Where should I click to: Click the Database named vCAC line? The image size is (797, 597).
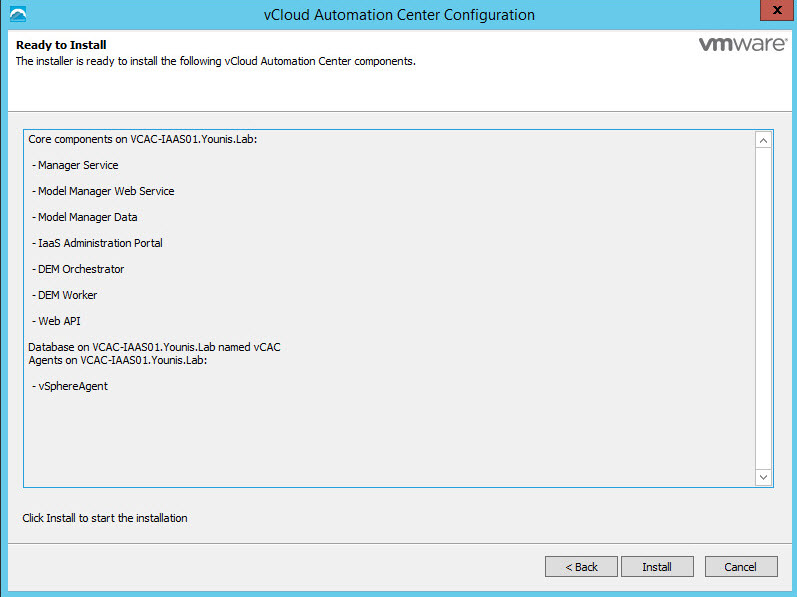(x=154, y=347)
